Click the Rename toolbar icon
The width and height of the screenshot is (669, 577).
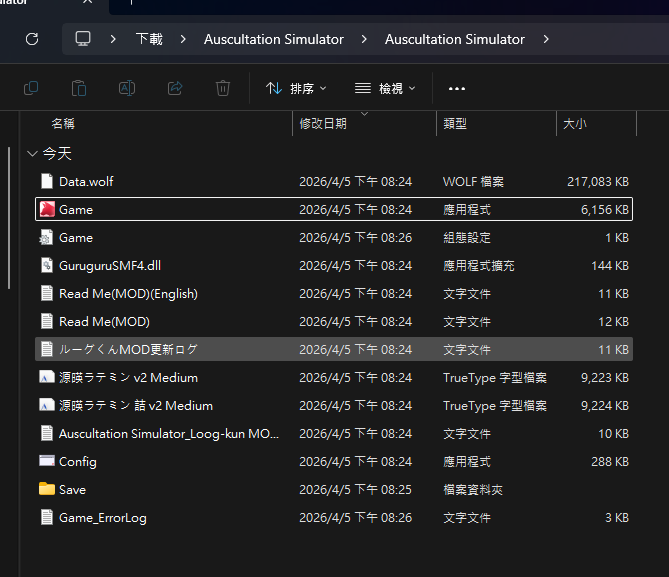[127, 88]
